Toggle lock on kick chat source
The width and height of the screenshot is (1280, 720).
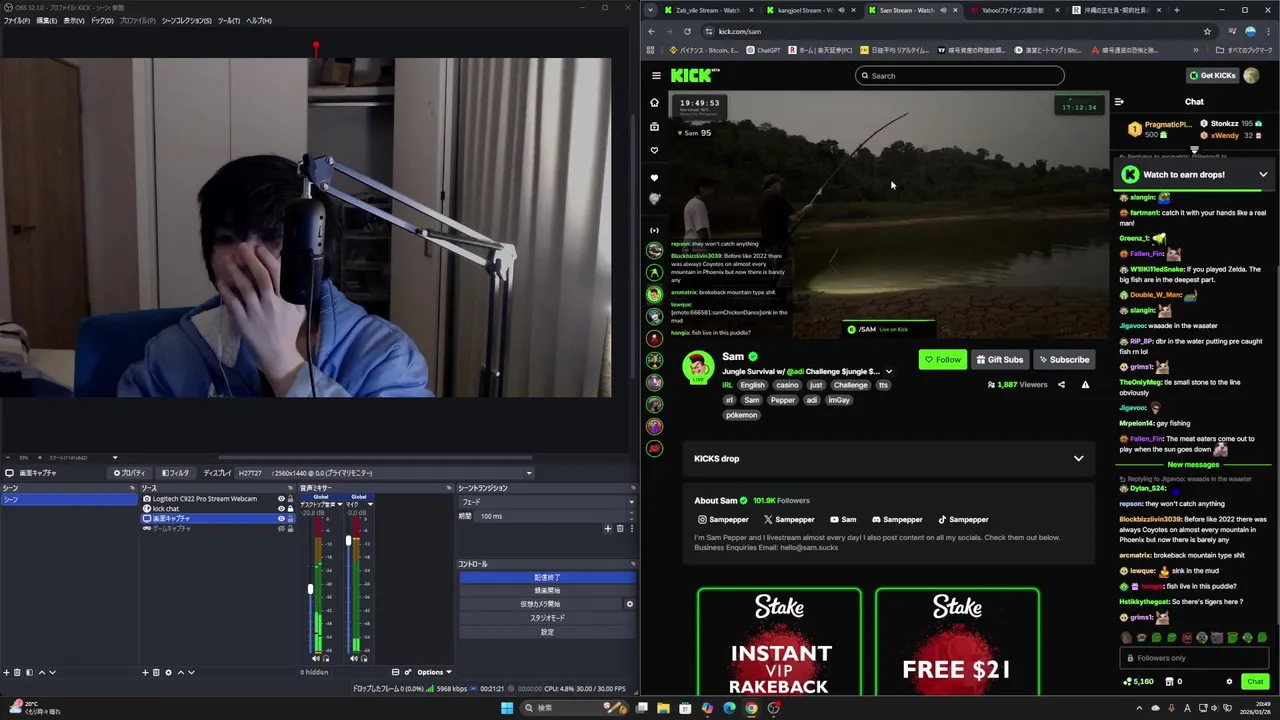point(290,508)
